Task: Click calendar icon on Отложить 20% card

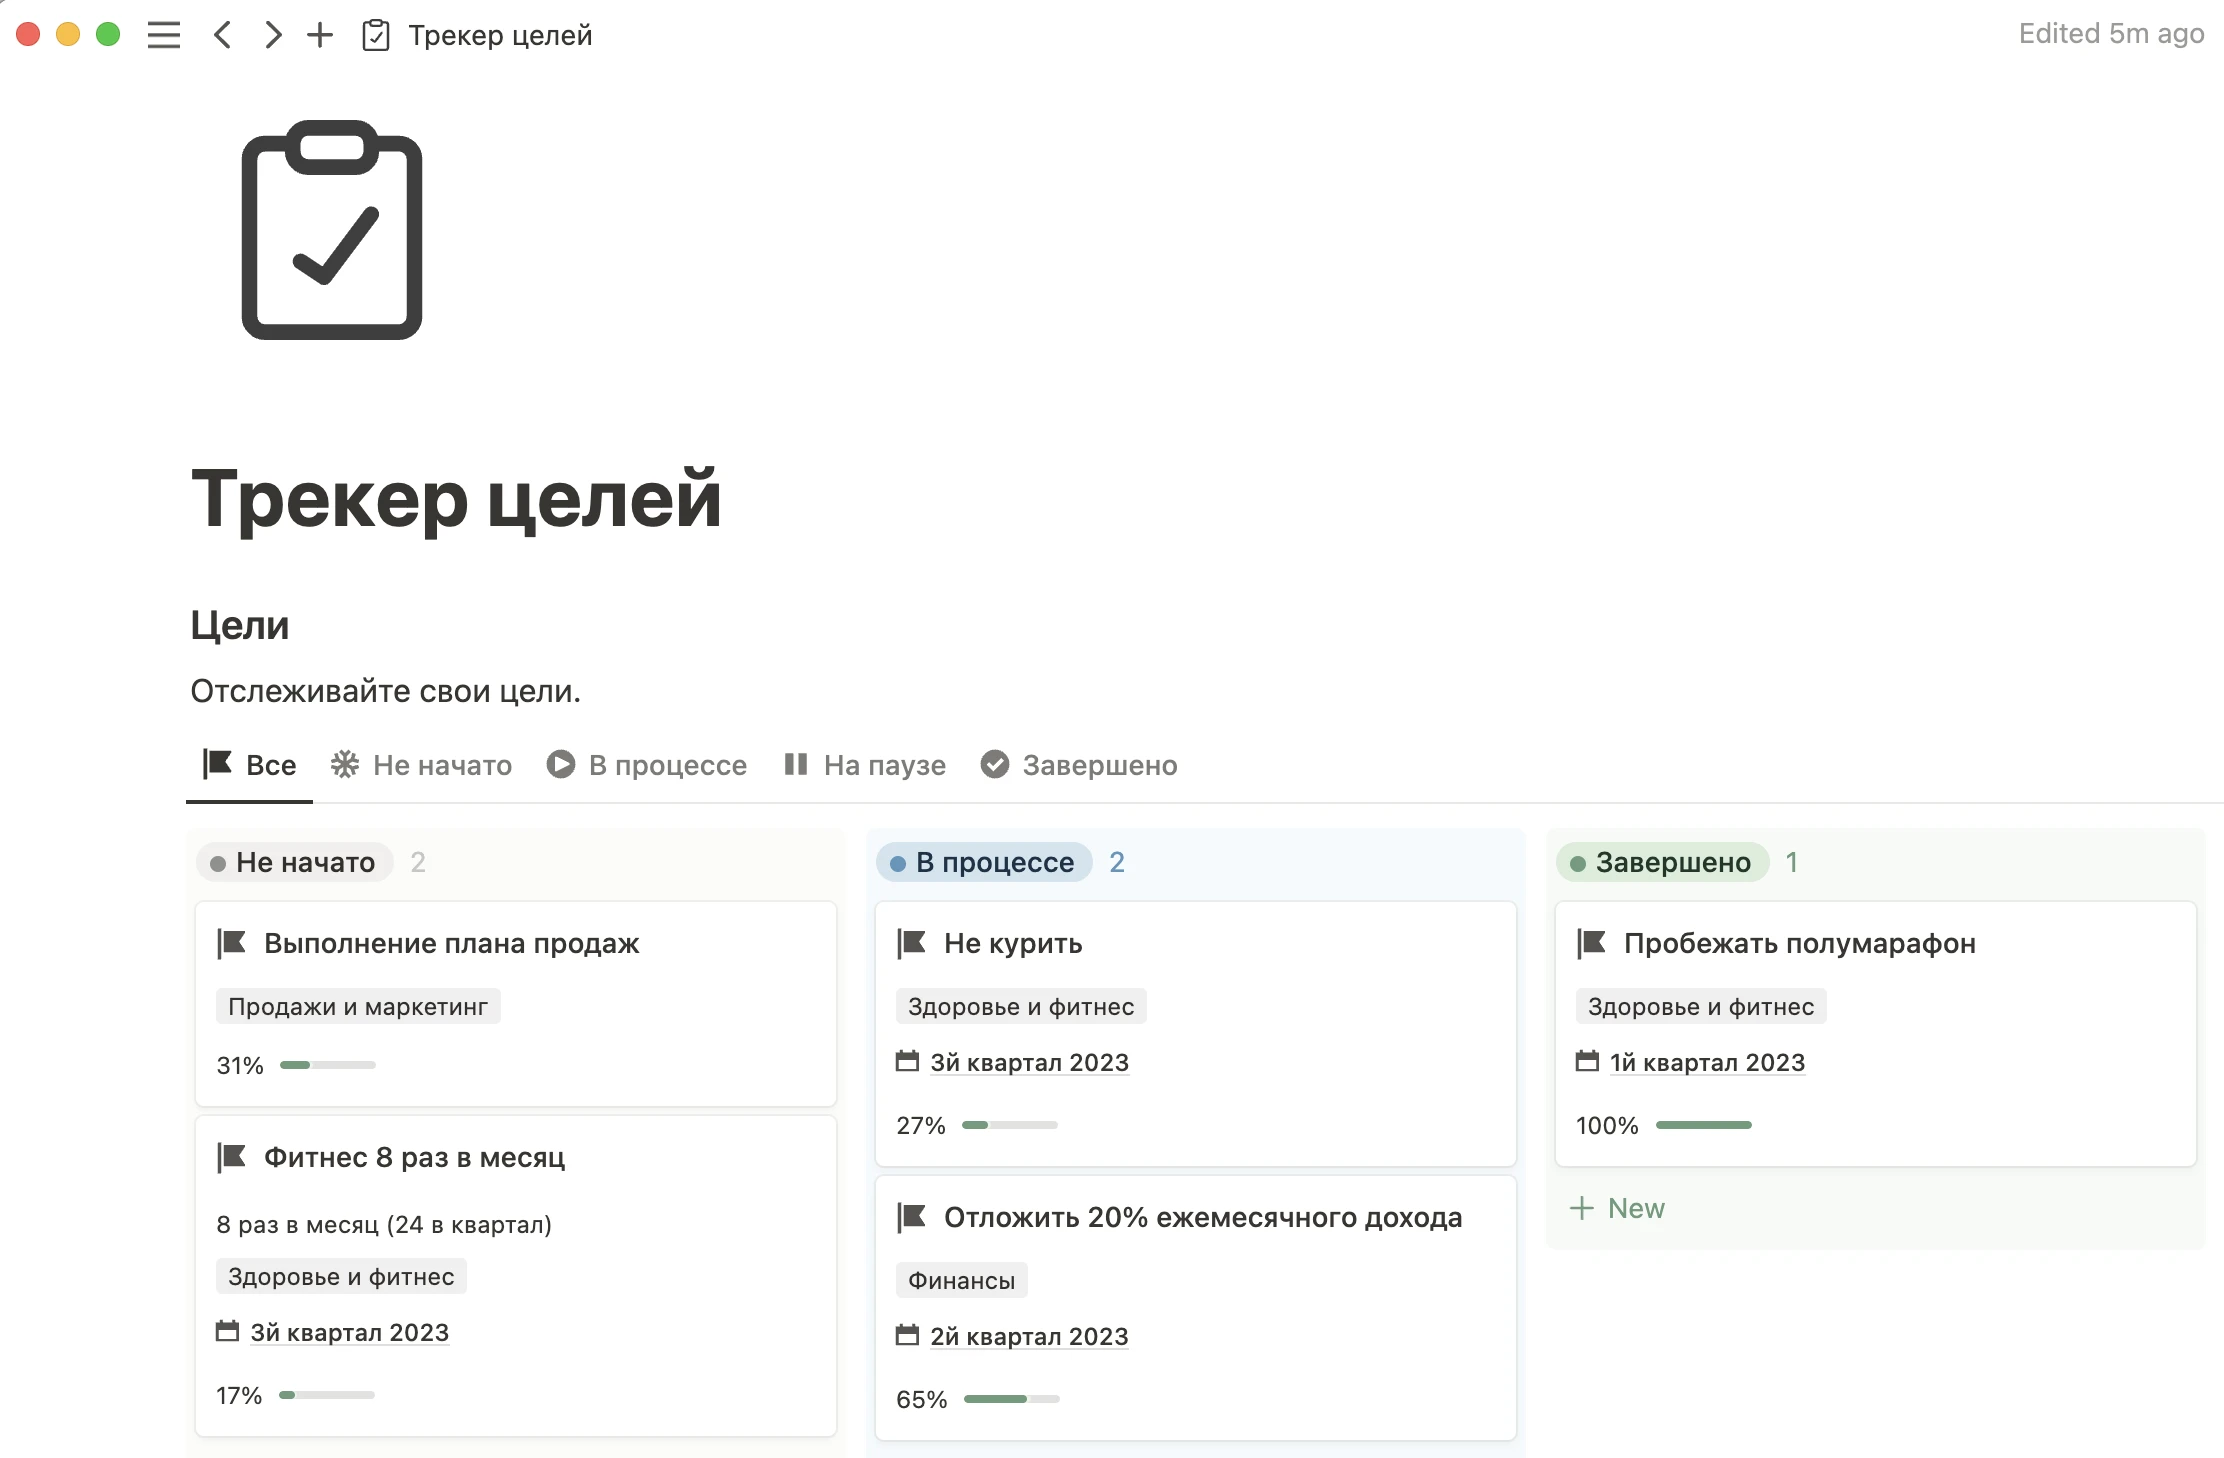Action: click(x=907, y=1335)
